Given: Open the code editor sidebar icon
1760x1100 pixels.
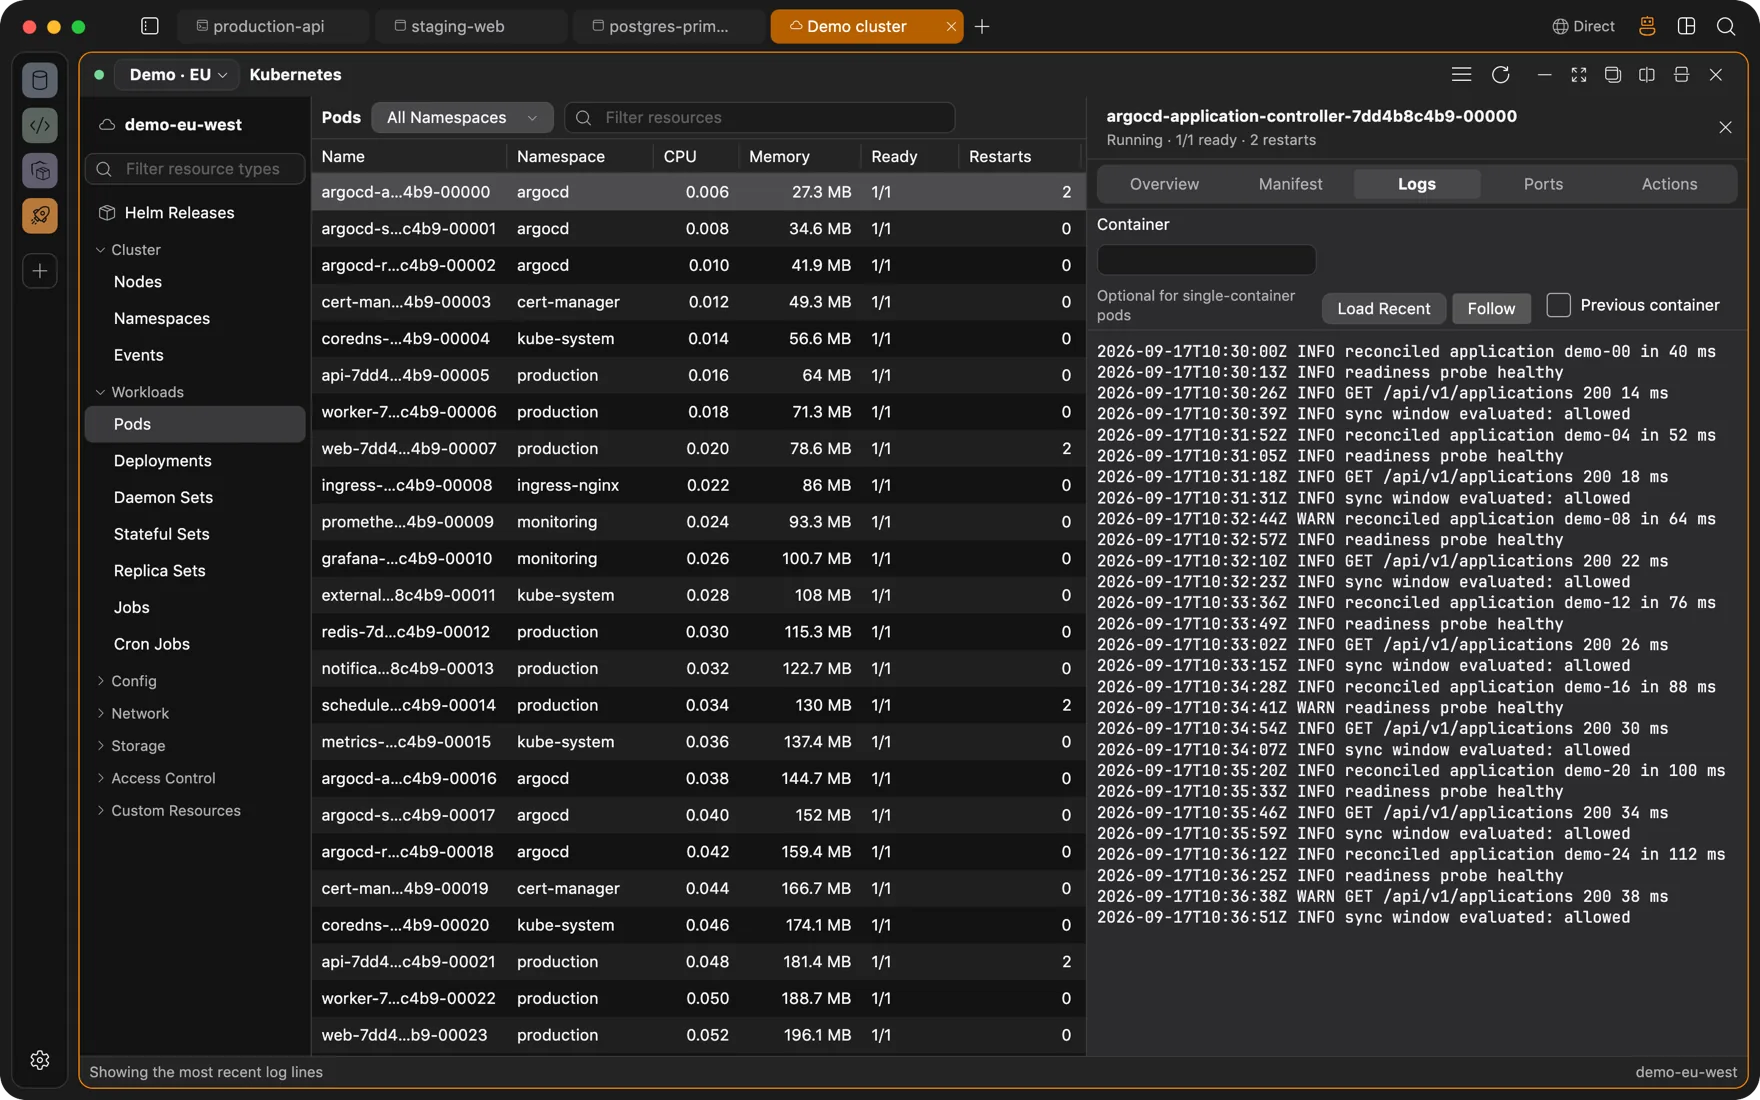Looking at the screenshot, I should (40, 125).
